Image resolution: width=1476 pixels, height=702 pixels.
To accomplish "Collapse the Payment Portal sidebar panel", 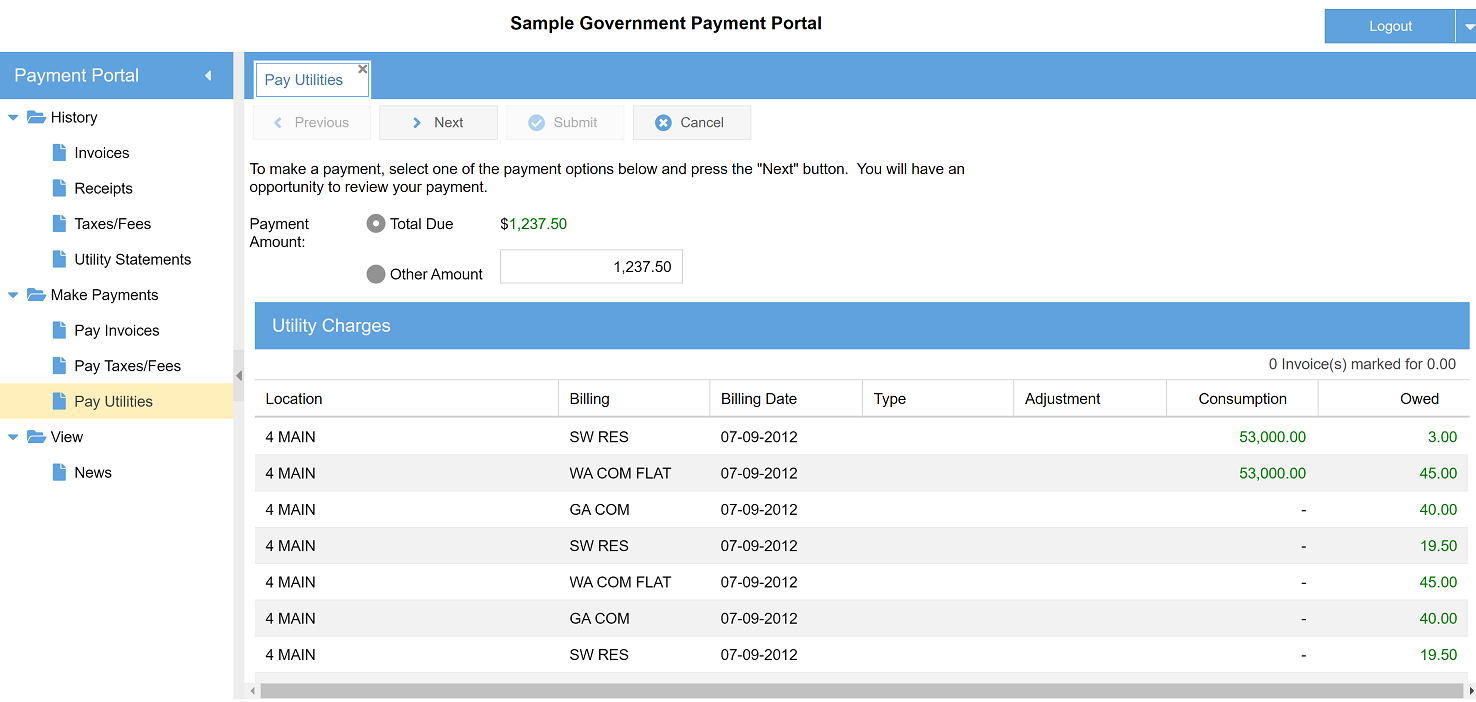I will (x=208, y=76).
